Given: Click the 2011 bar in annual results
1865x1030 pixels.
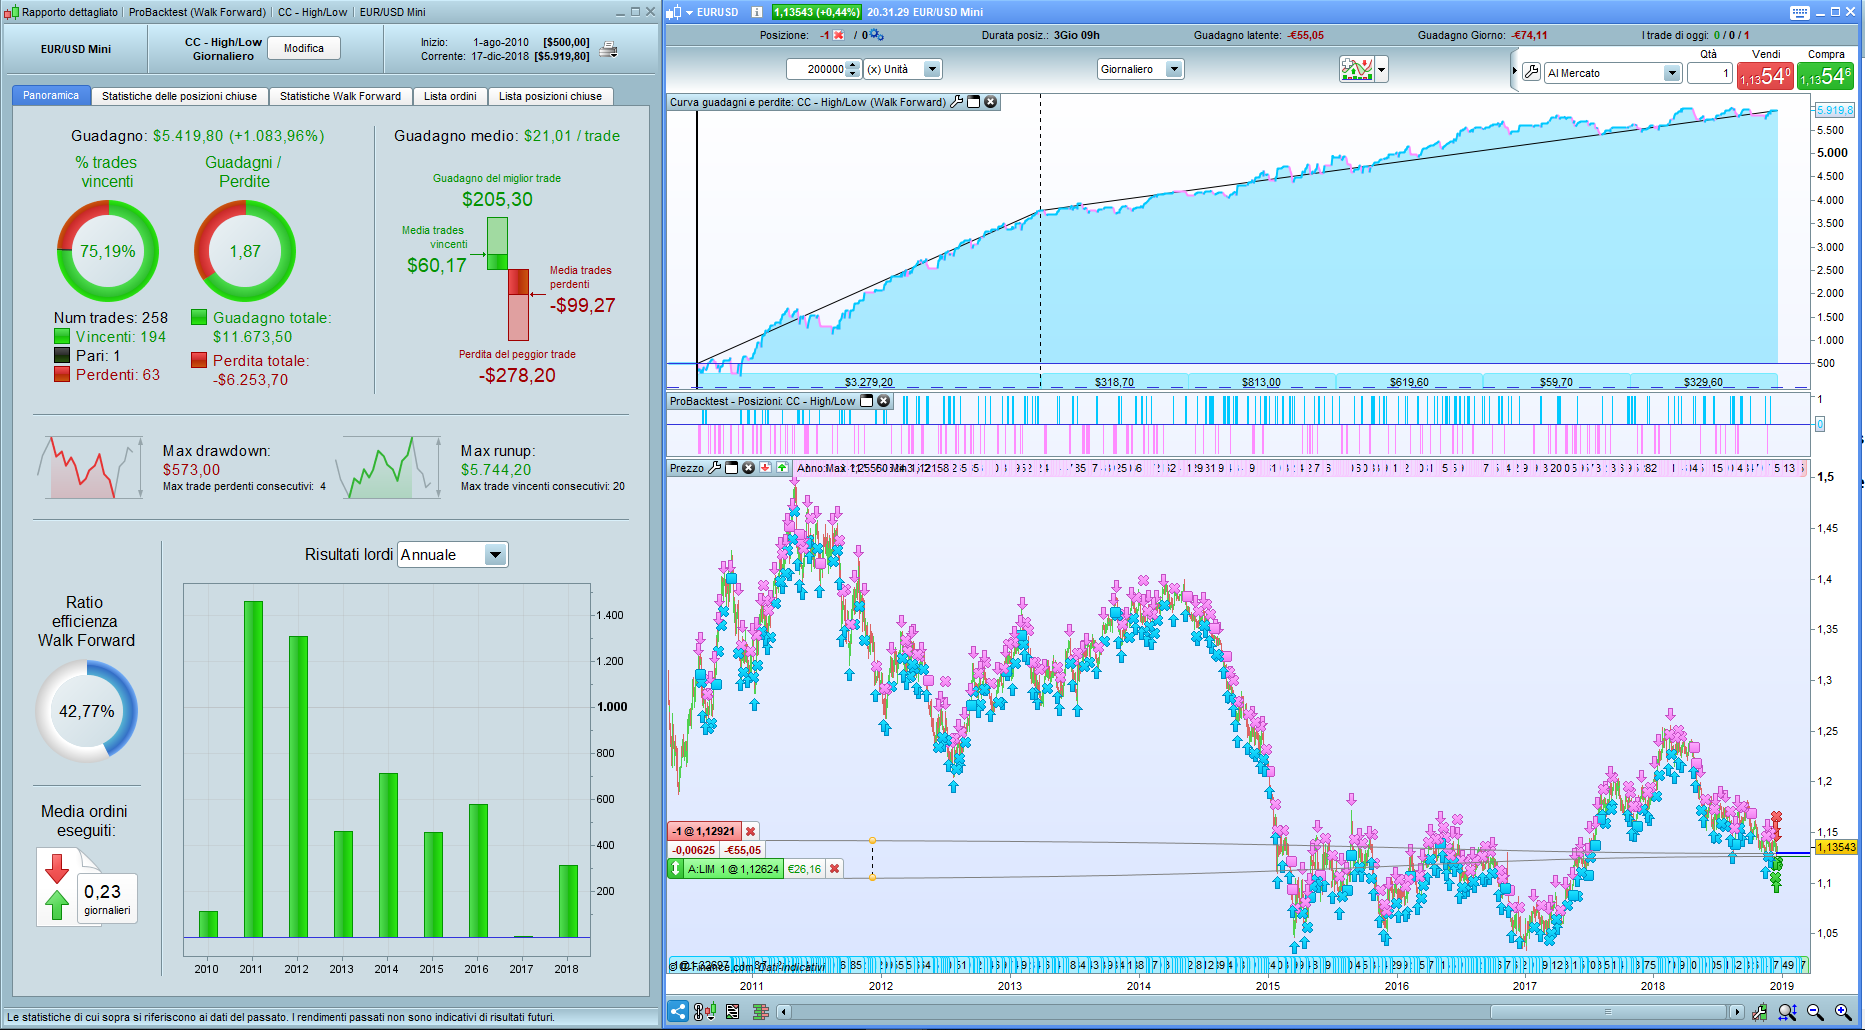Looking at the screenshot, I should [253, 769].
